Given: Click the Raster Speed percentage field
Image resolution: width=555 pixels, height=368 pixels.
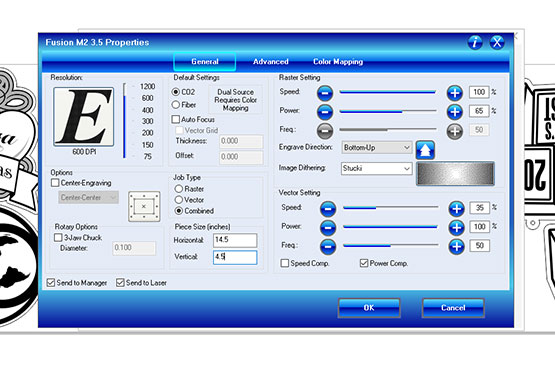Looking at the screenshot, I should 479,92.
